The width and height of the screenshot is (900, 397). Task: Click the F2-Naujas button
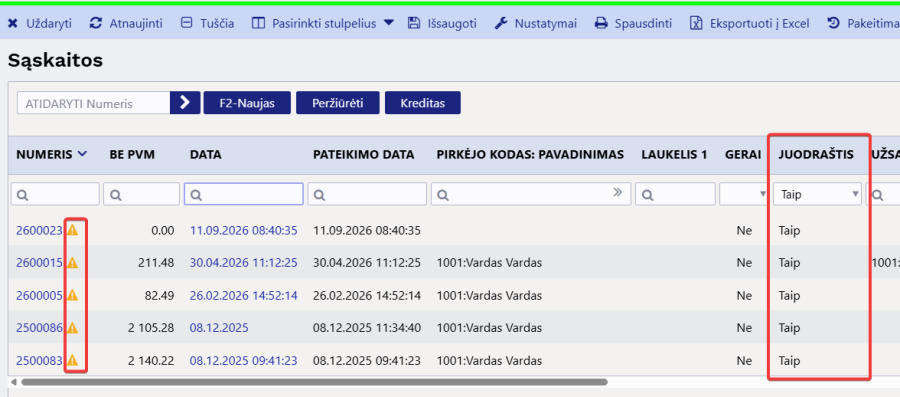click(x=247, y=103)
